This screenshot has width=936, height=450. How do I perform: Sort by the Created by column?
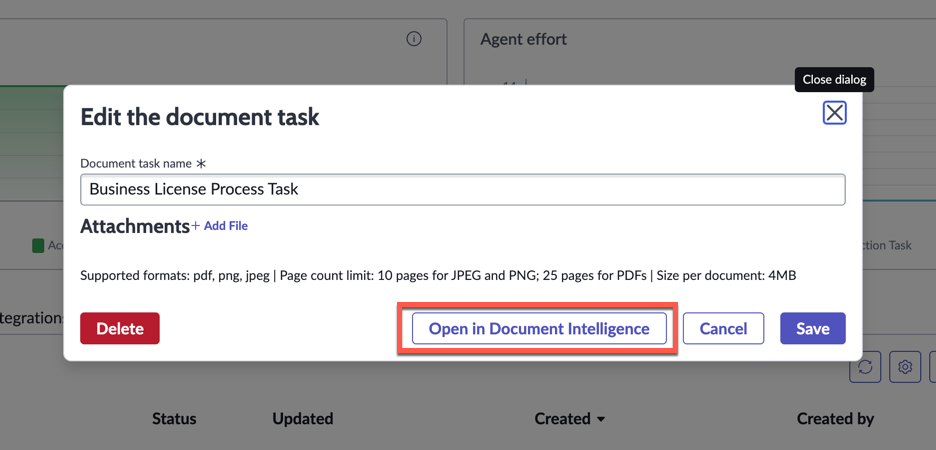click(x=835, y=418)
